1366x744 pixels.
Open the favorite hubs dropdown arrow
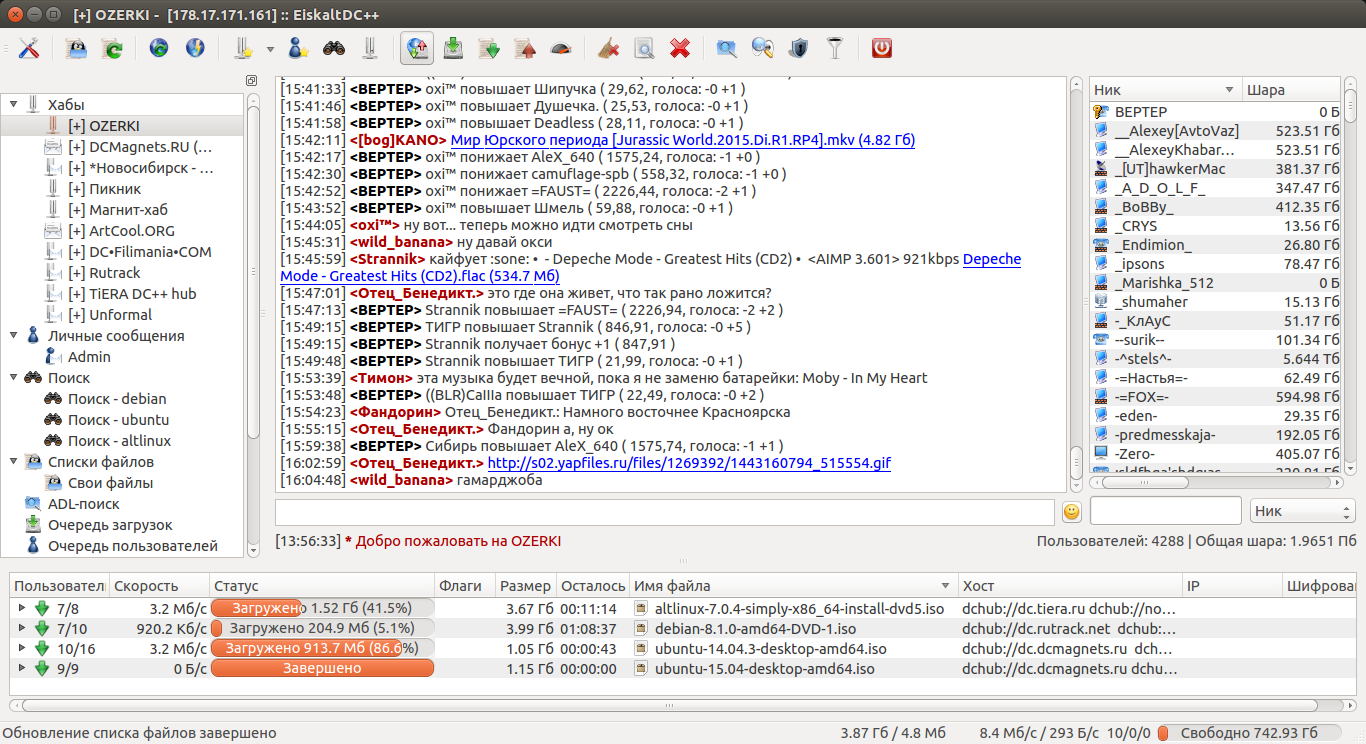270,48
